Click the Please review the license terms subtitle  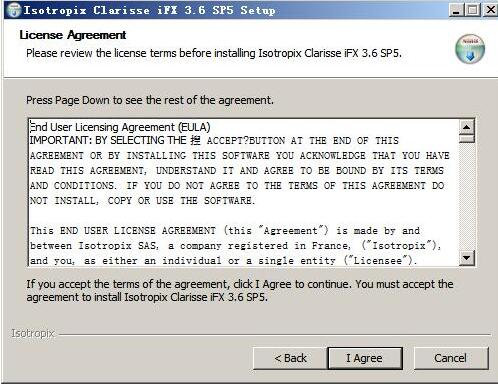coord(214,53)
